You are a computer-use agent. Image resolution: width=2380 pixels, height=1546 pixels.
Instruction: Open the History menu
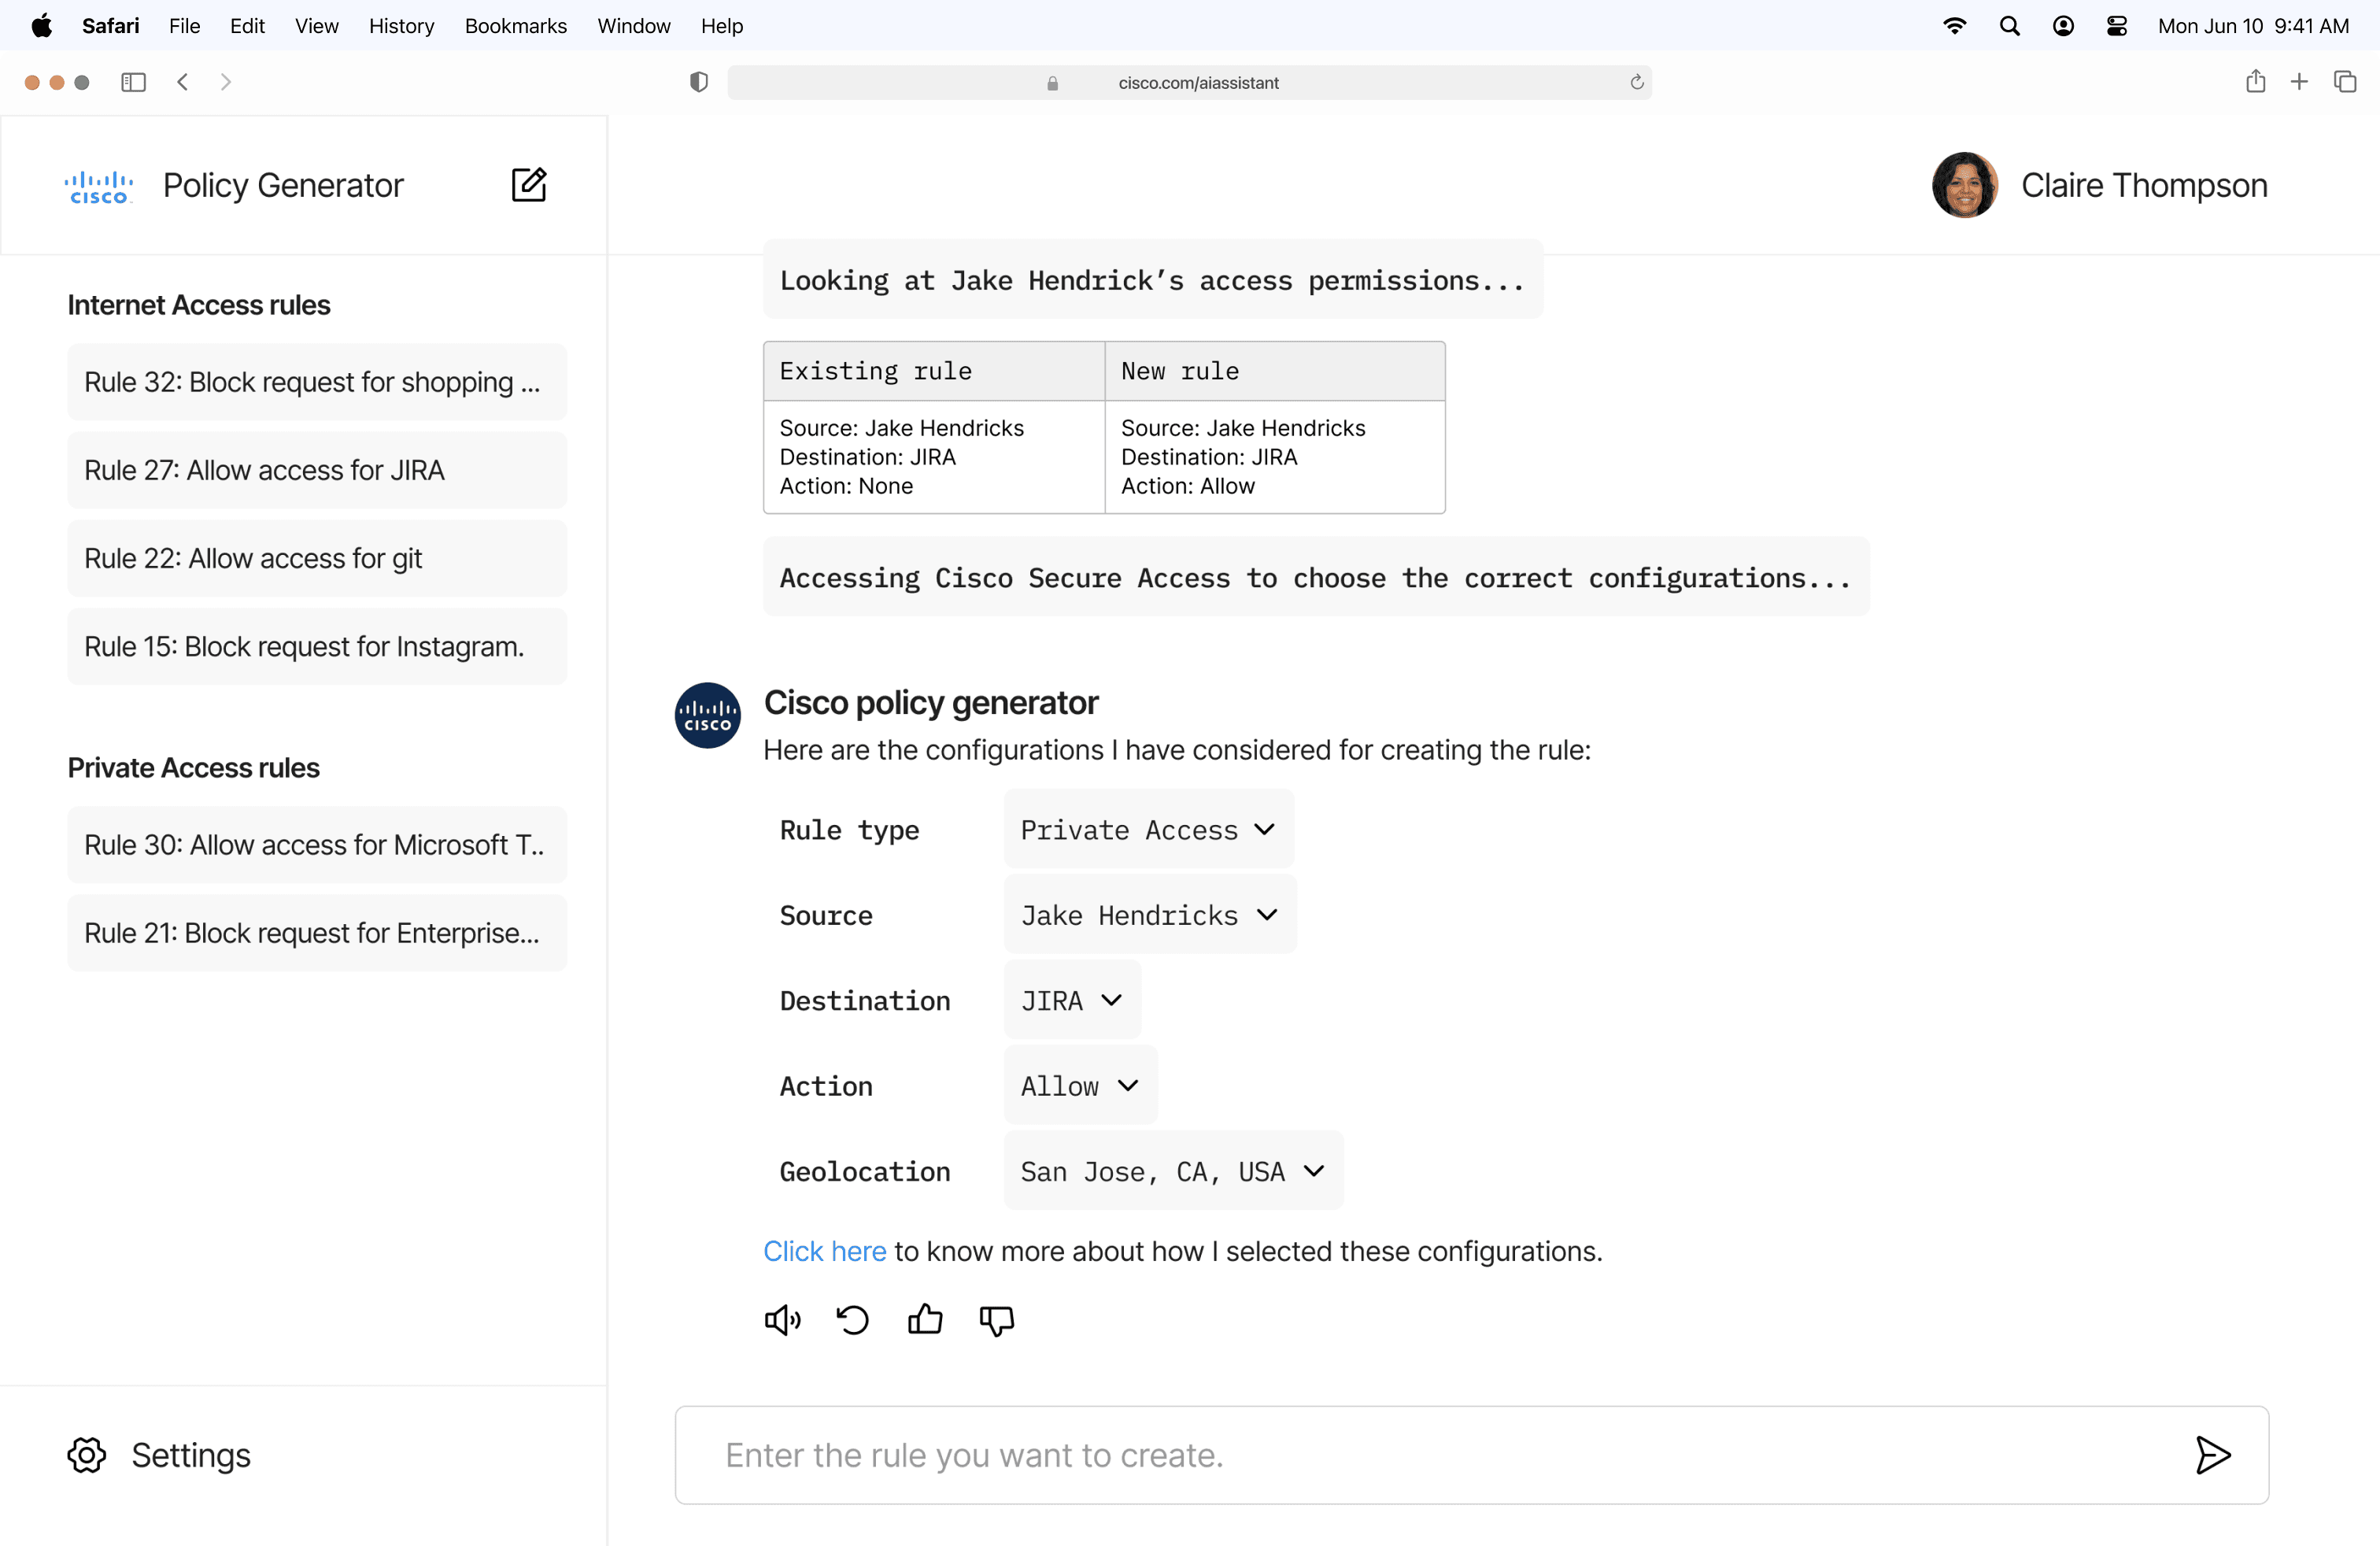(x=401, y=26)
